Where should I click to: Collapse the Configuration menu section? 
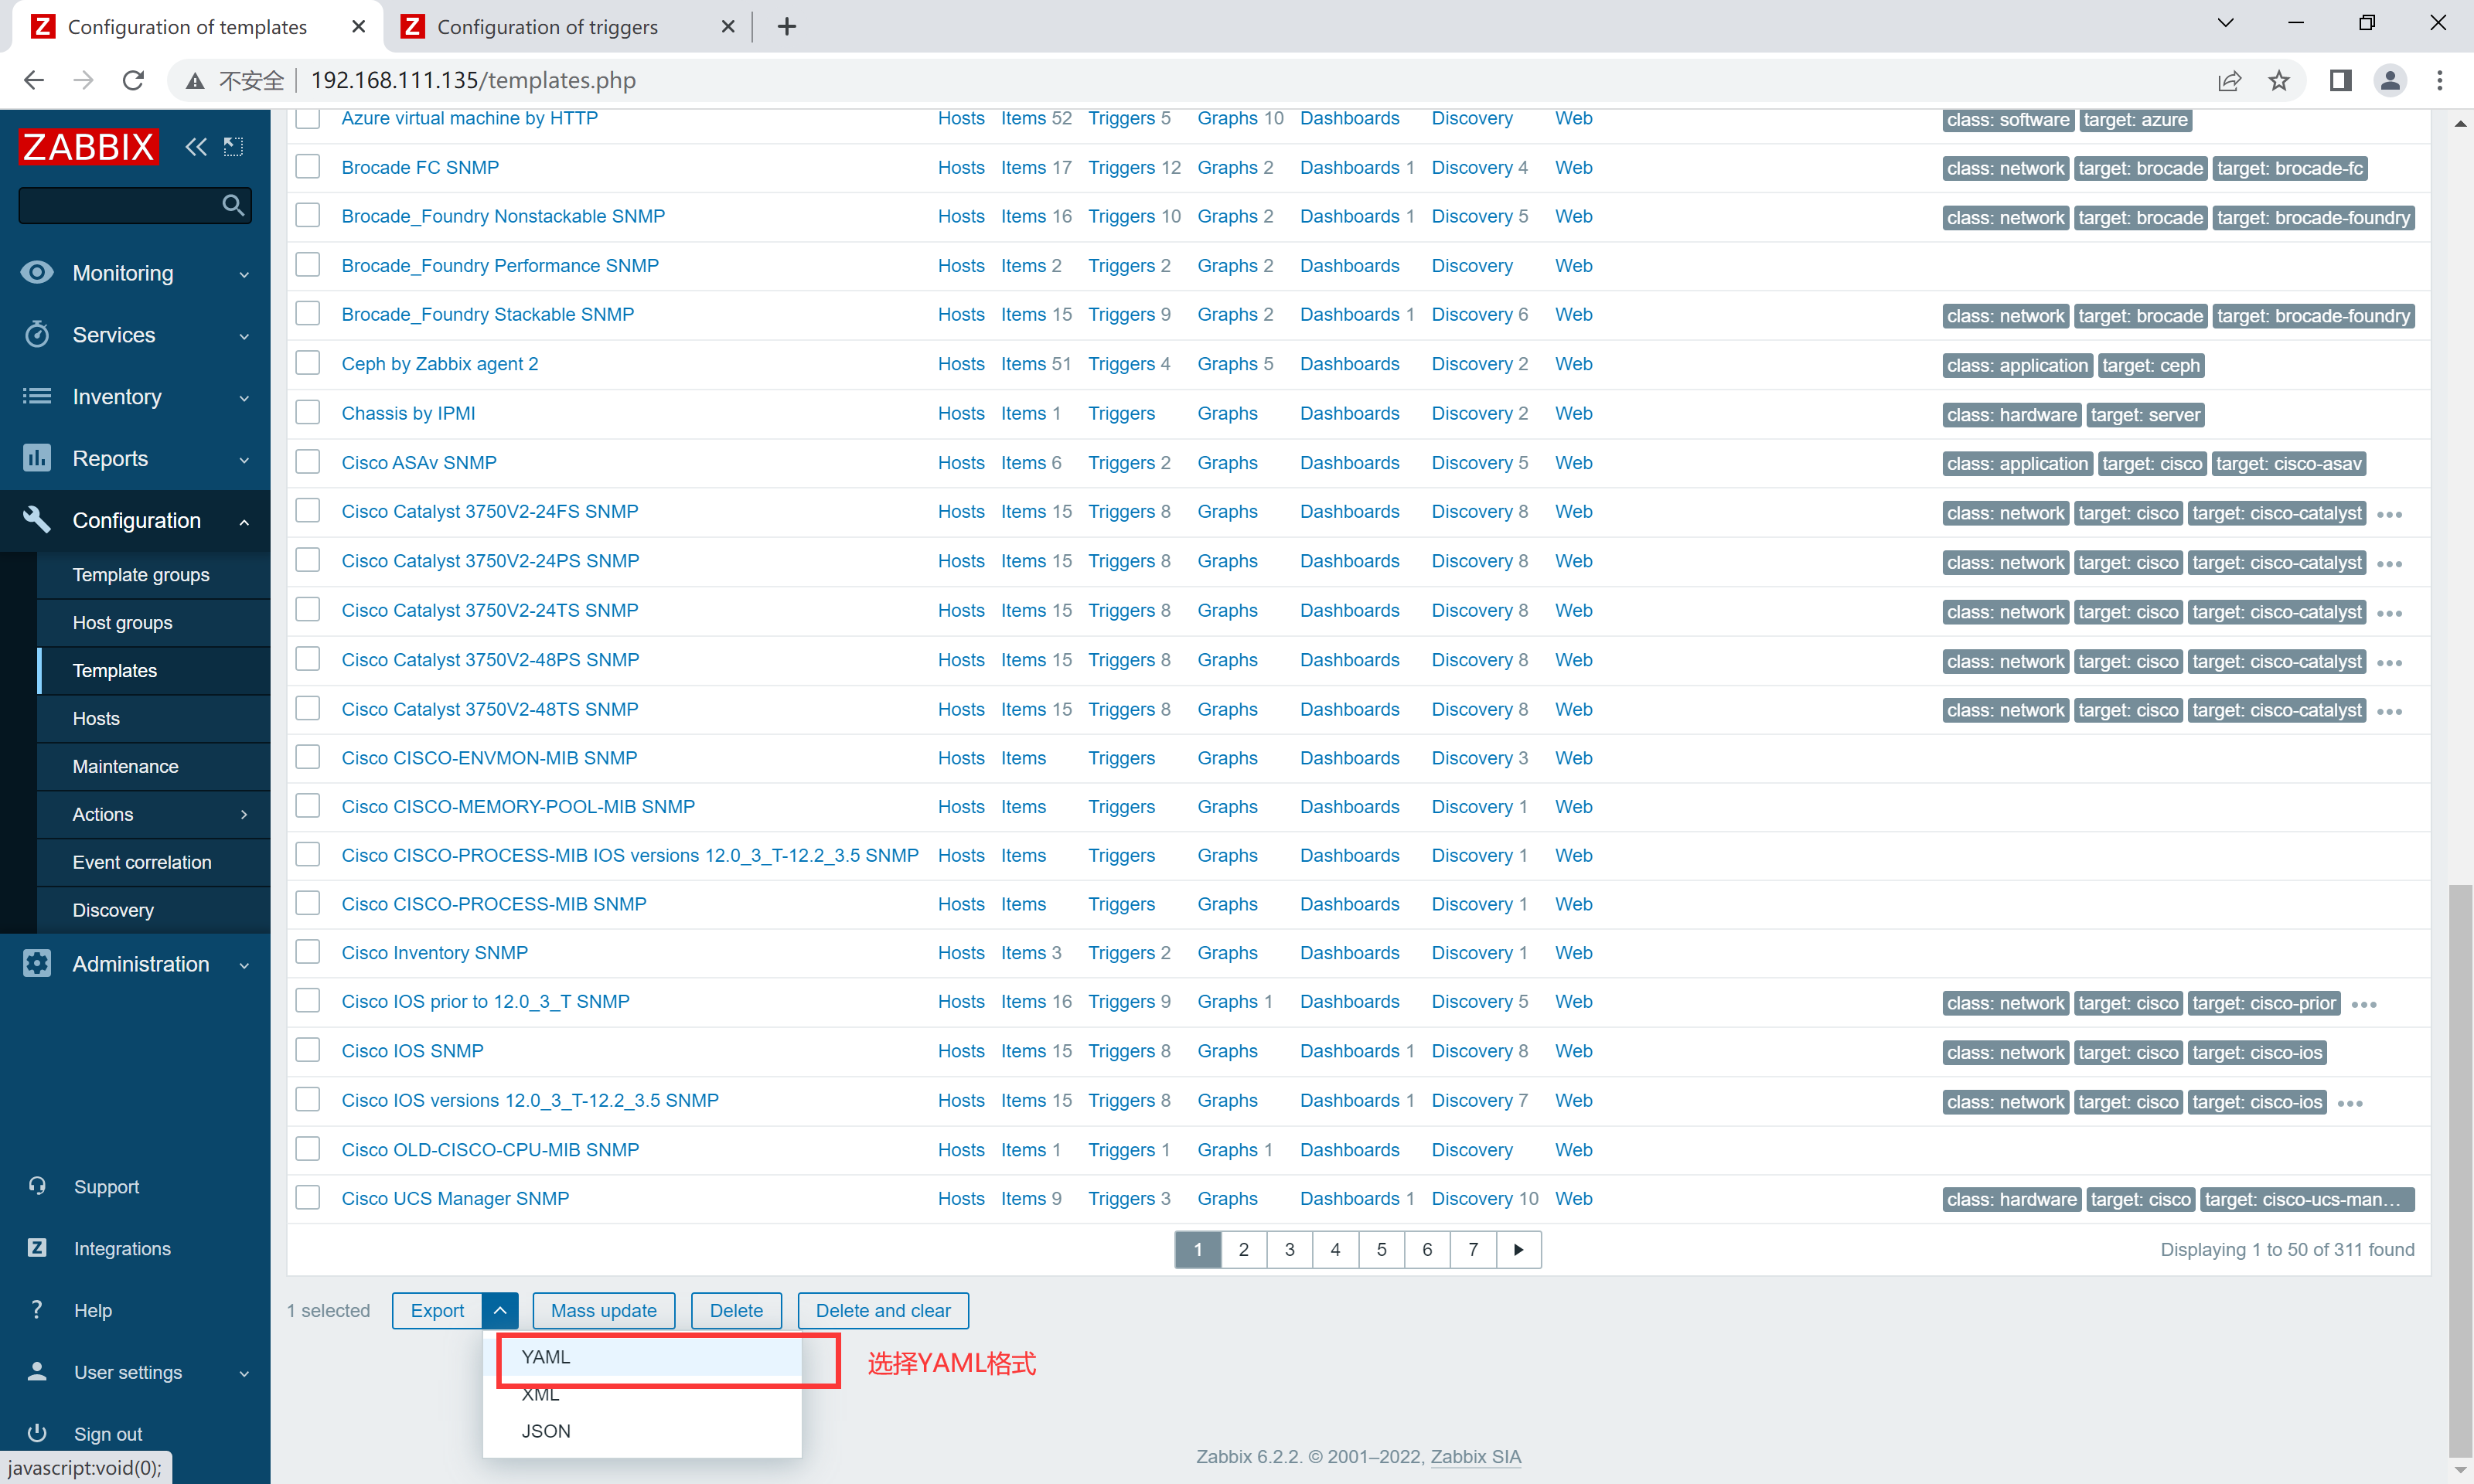point(244,521)
